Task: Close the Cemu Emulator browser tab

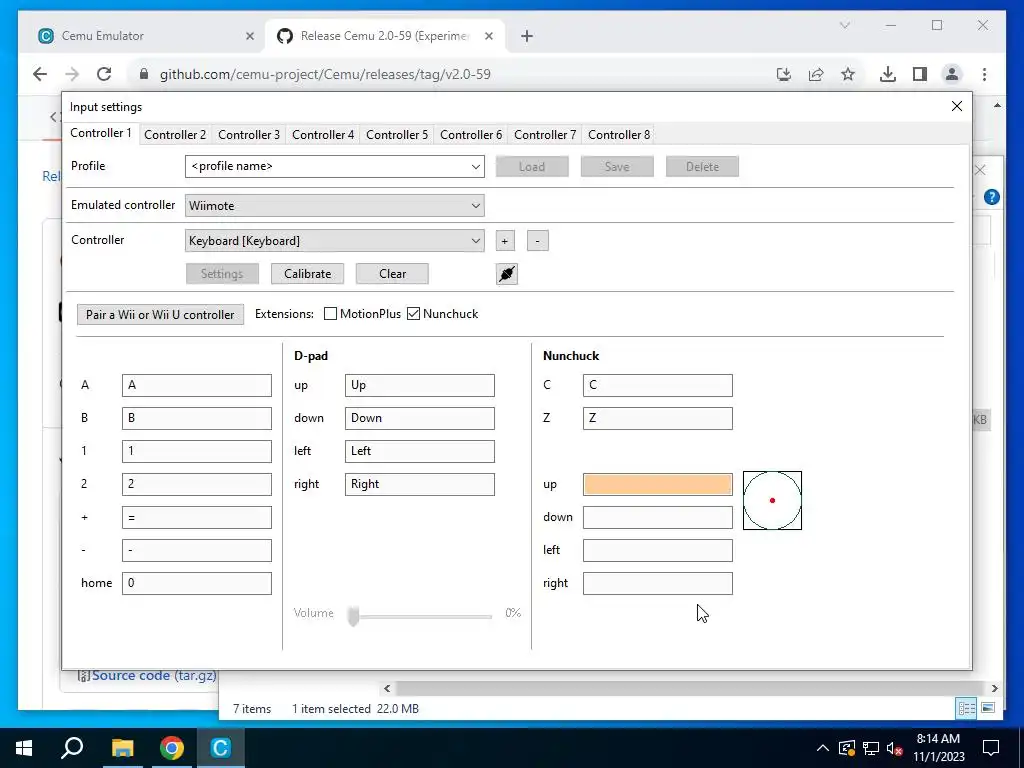Action: pyautogui.click(x=249, y=36)
